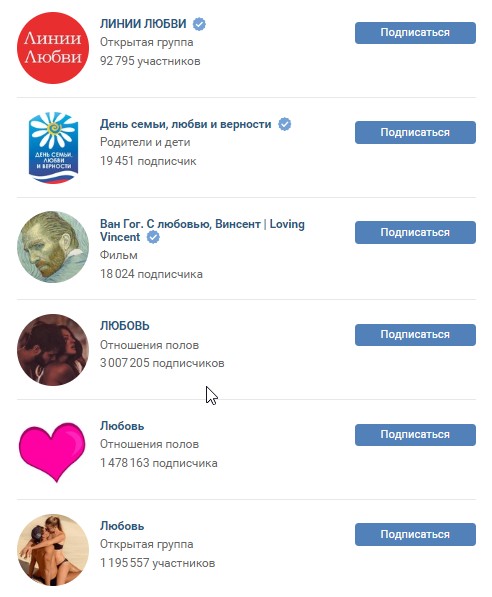Screen dimensions: 492x597
Task: Click the verified badge next to ЛИНИИ ЛЮБВИ
Action: tap(199, 24)
